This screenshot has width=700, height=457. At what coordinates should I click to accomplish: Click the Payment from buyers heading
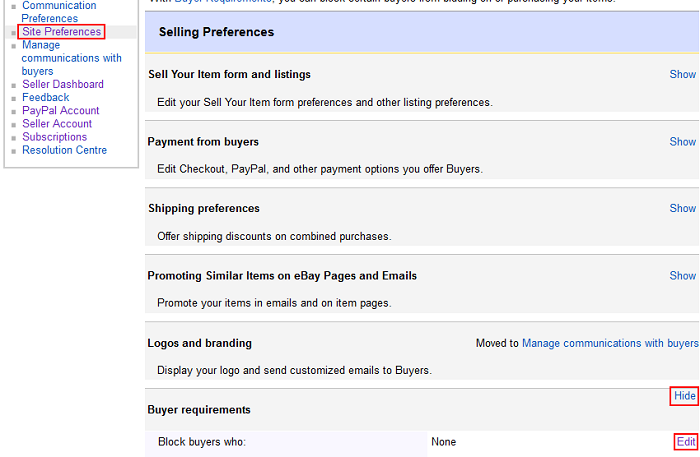(x=203, y=142)
